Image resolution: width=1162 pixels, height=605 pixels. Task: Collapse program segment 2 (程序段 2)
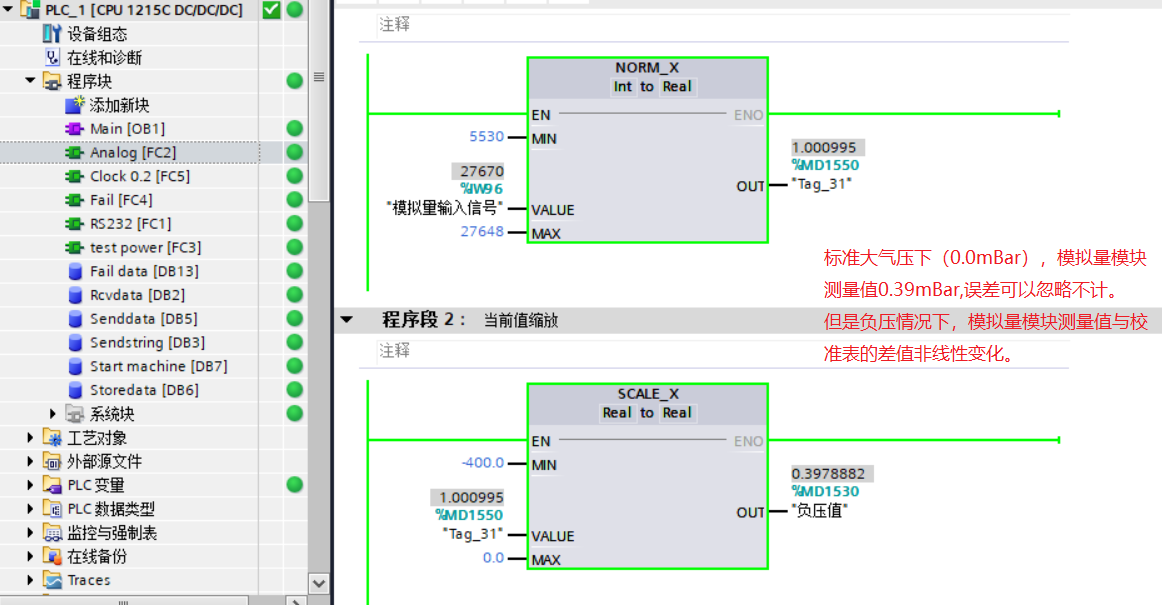(x=347, y=320)
